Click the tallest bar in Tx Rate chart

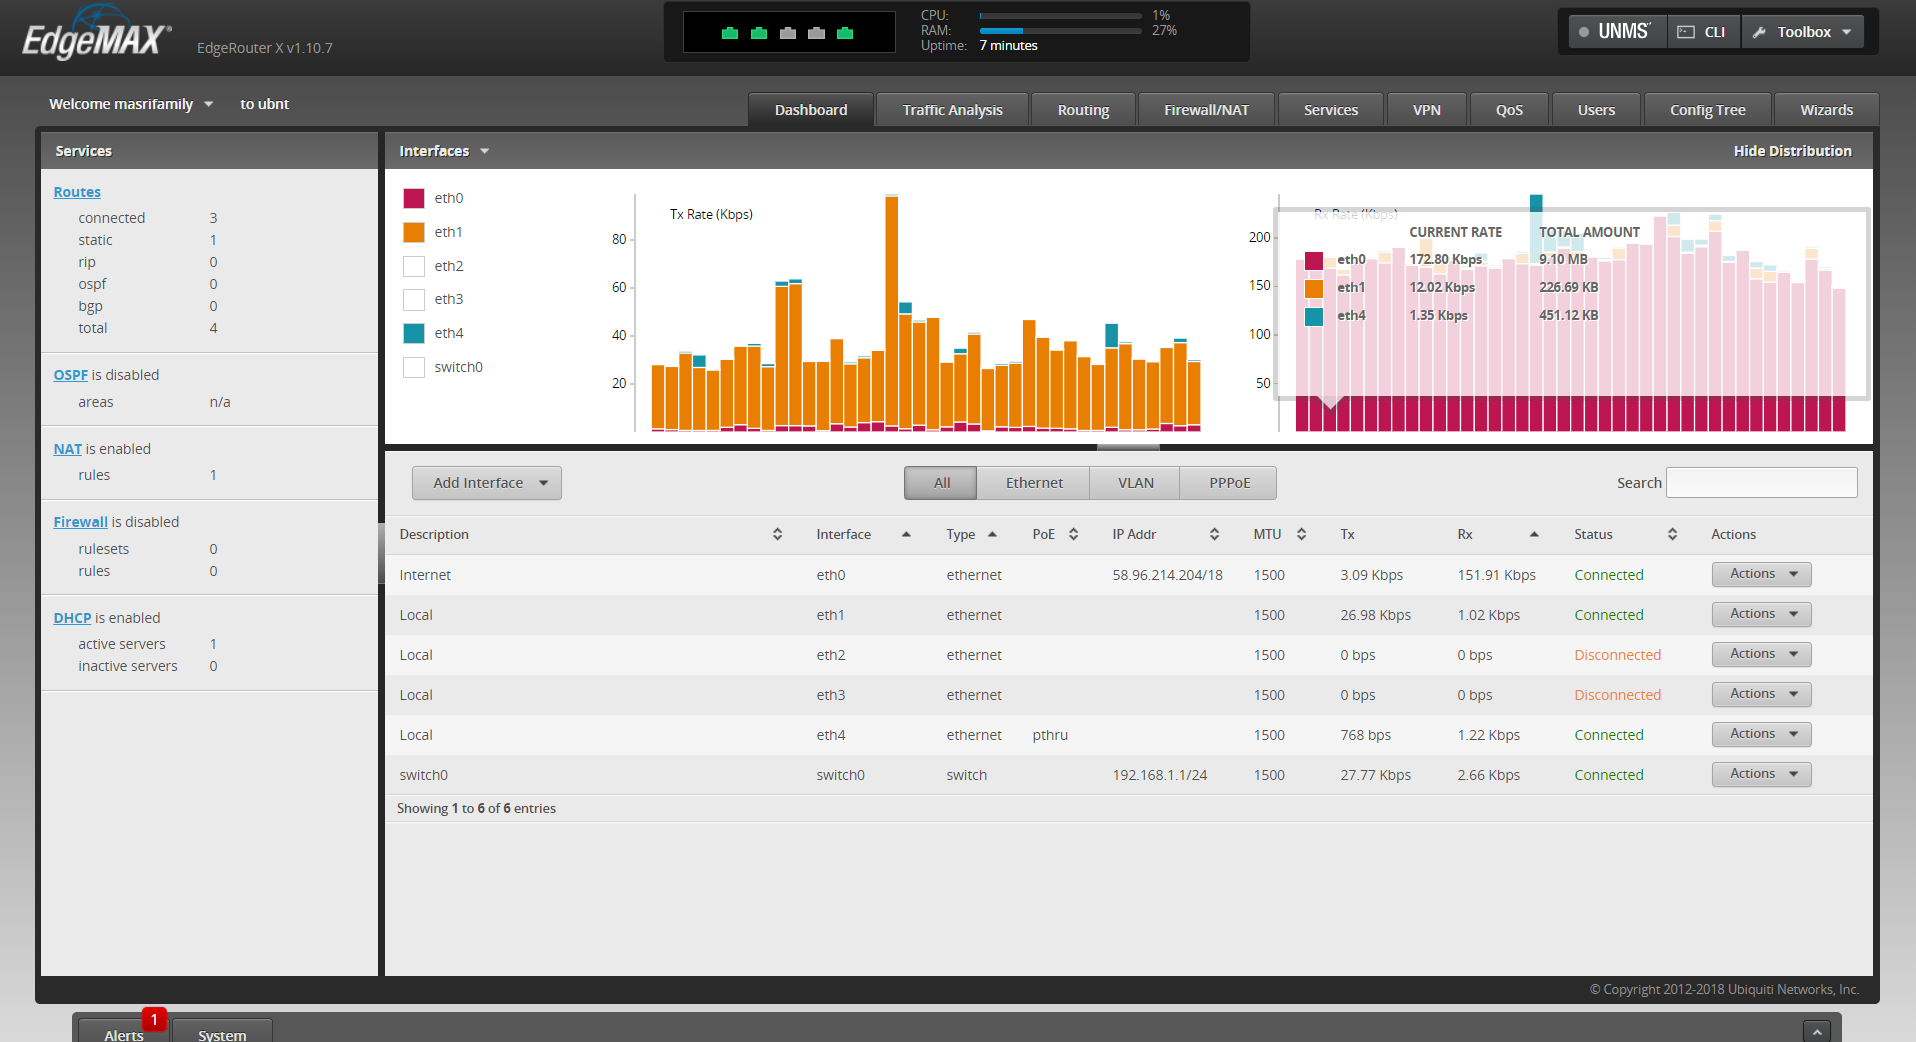(x=891, y=312)
